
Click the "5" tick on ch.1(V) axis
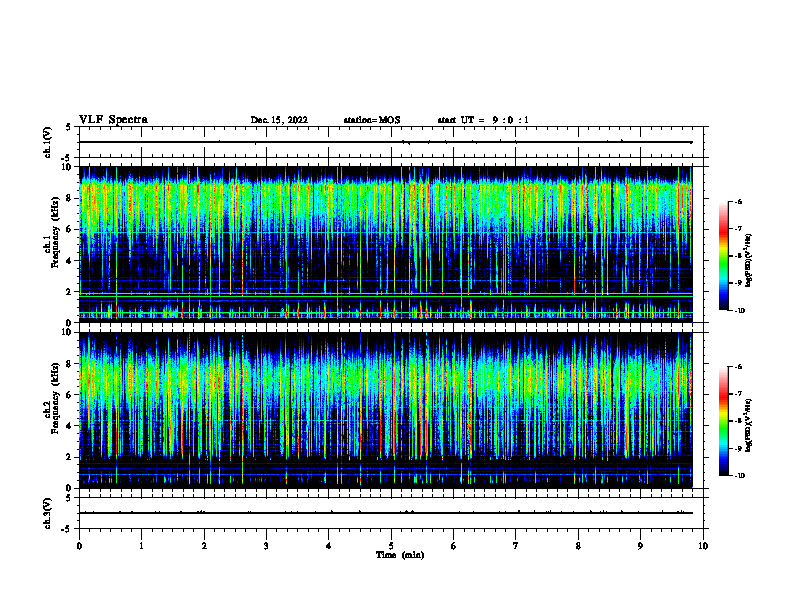(x=69, y=127)
